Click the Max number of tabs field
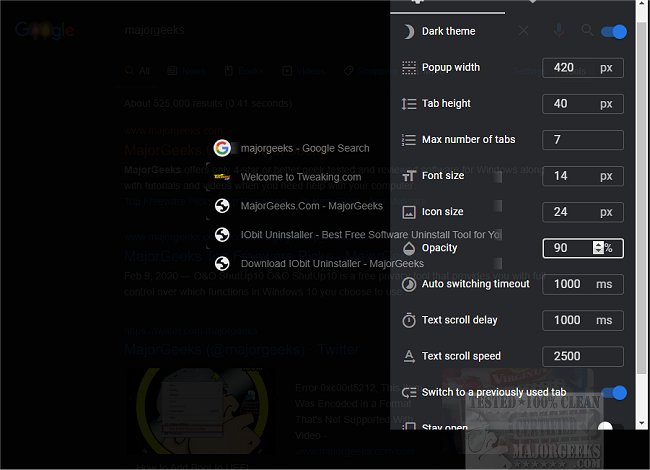 click(583, 140)
